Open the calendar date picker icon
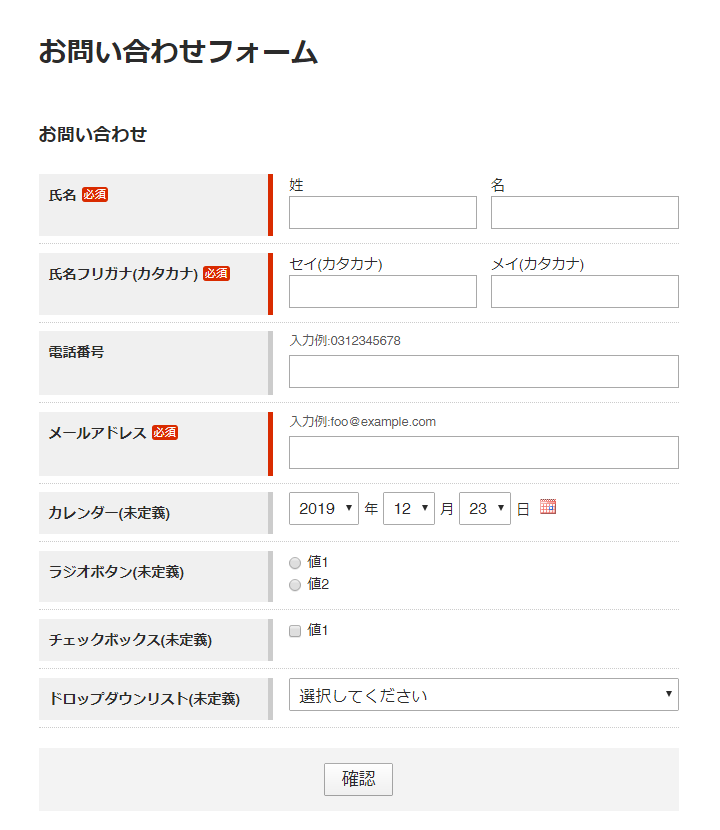The height and width of the screenshot is (830, 720). [x=547, y=507]
